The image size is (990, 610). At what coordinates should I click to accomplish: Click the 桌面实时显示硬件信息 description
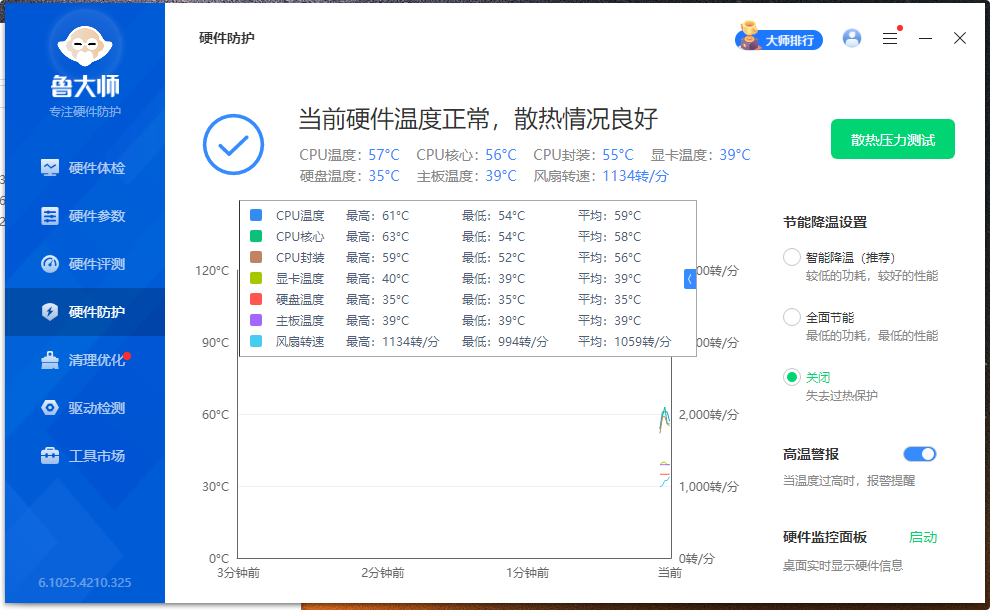[x=843, y=565]
